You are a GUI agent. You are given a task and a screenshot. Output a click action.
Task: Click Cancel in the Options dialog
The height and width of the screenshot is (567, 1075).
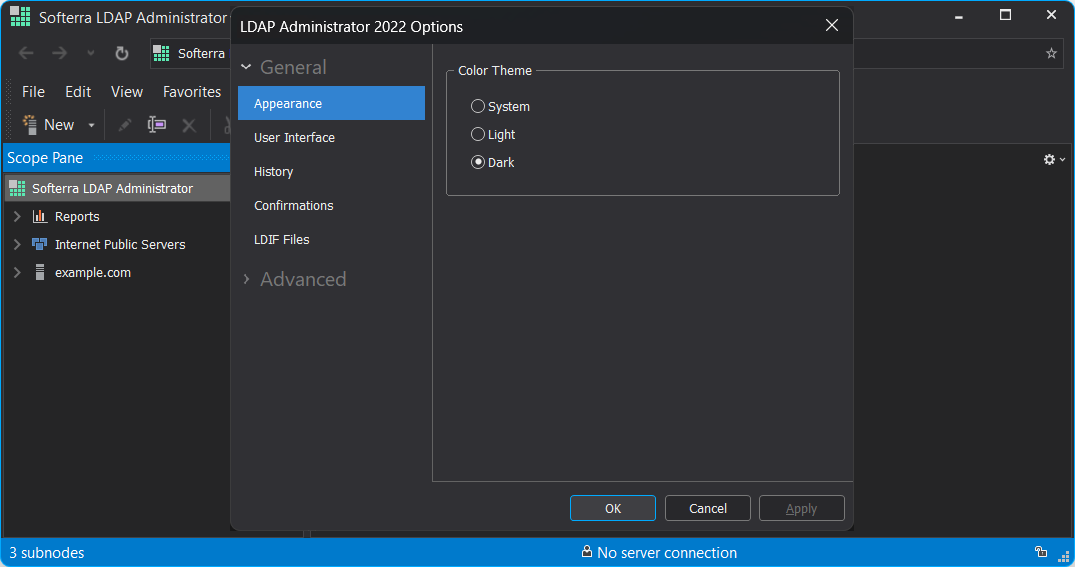coord(708,508)
